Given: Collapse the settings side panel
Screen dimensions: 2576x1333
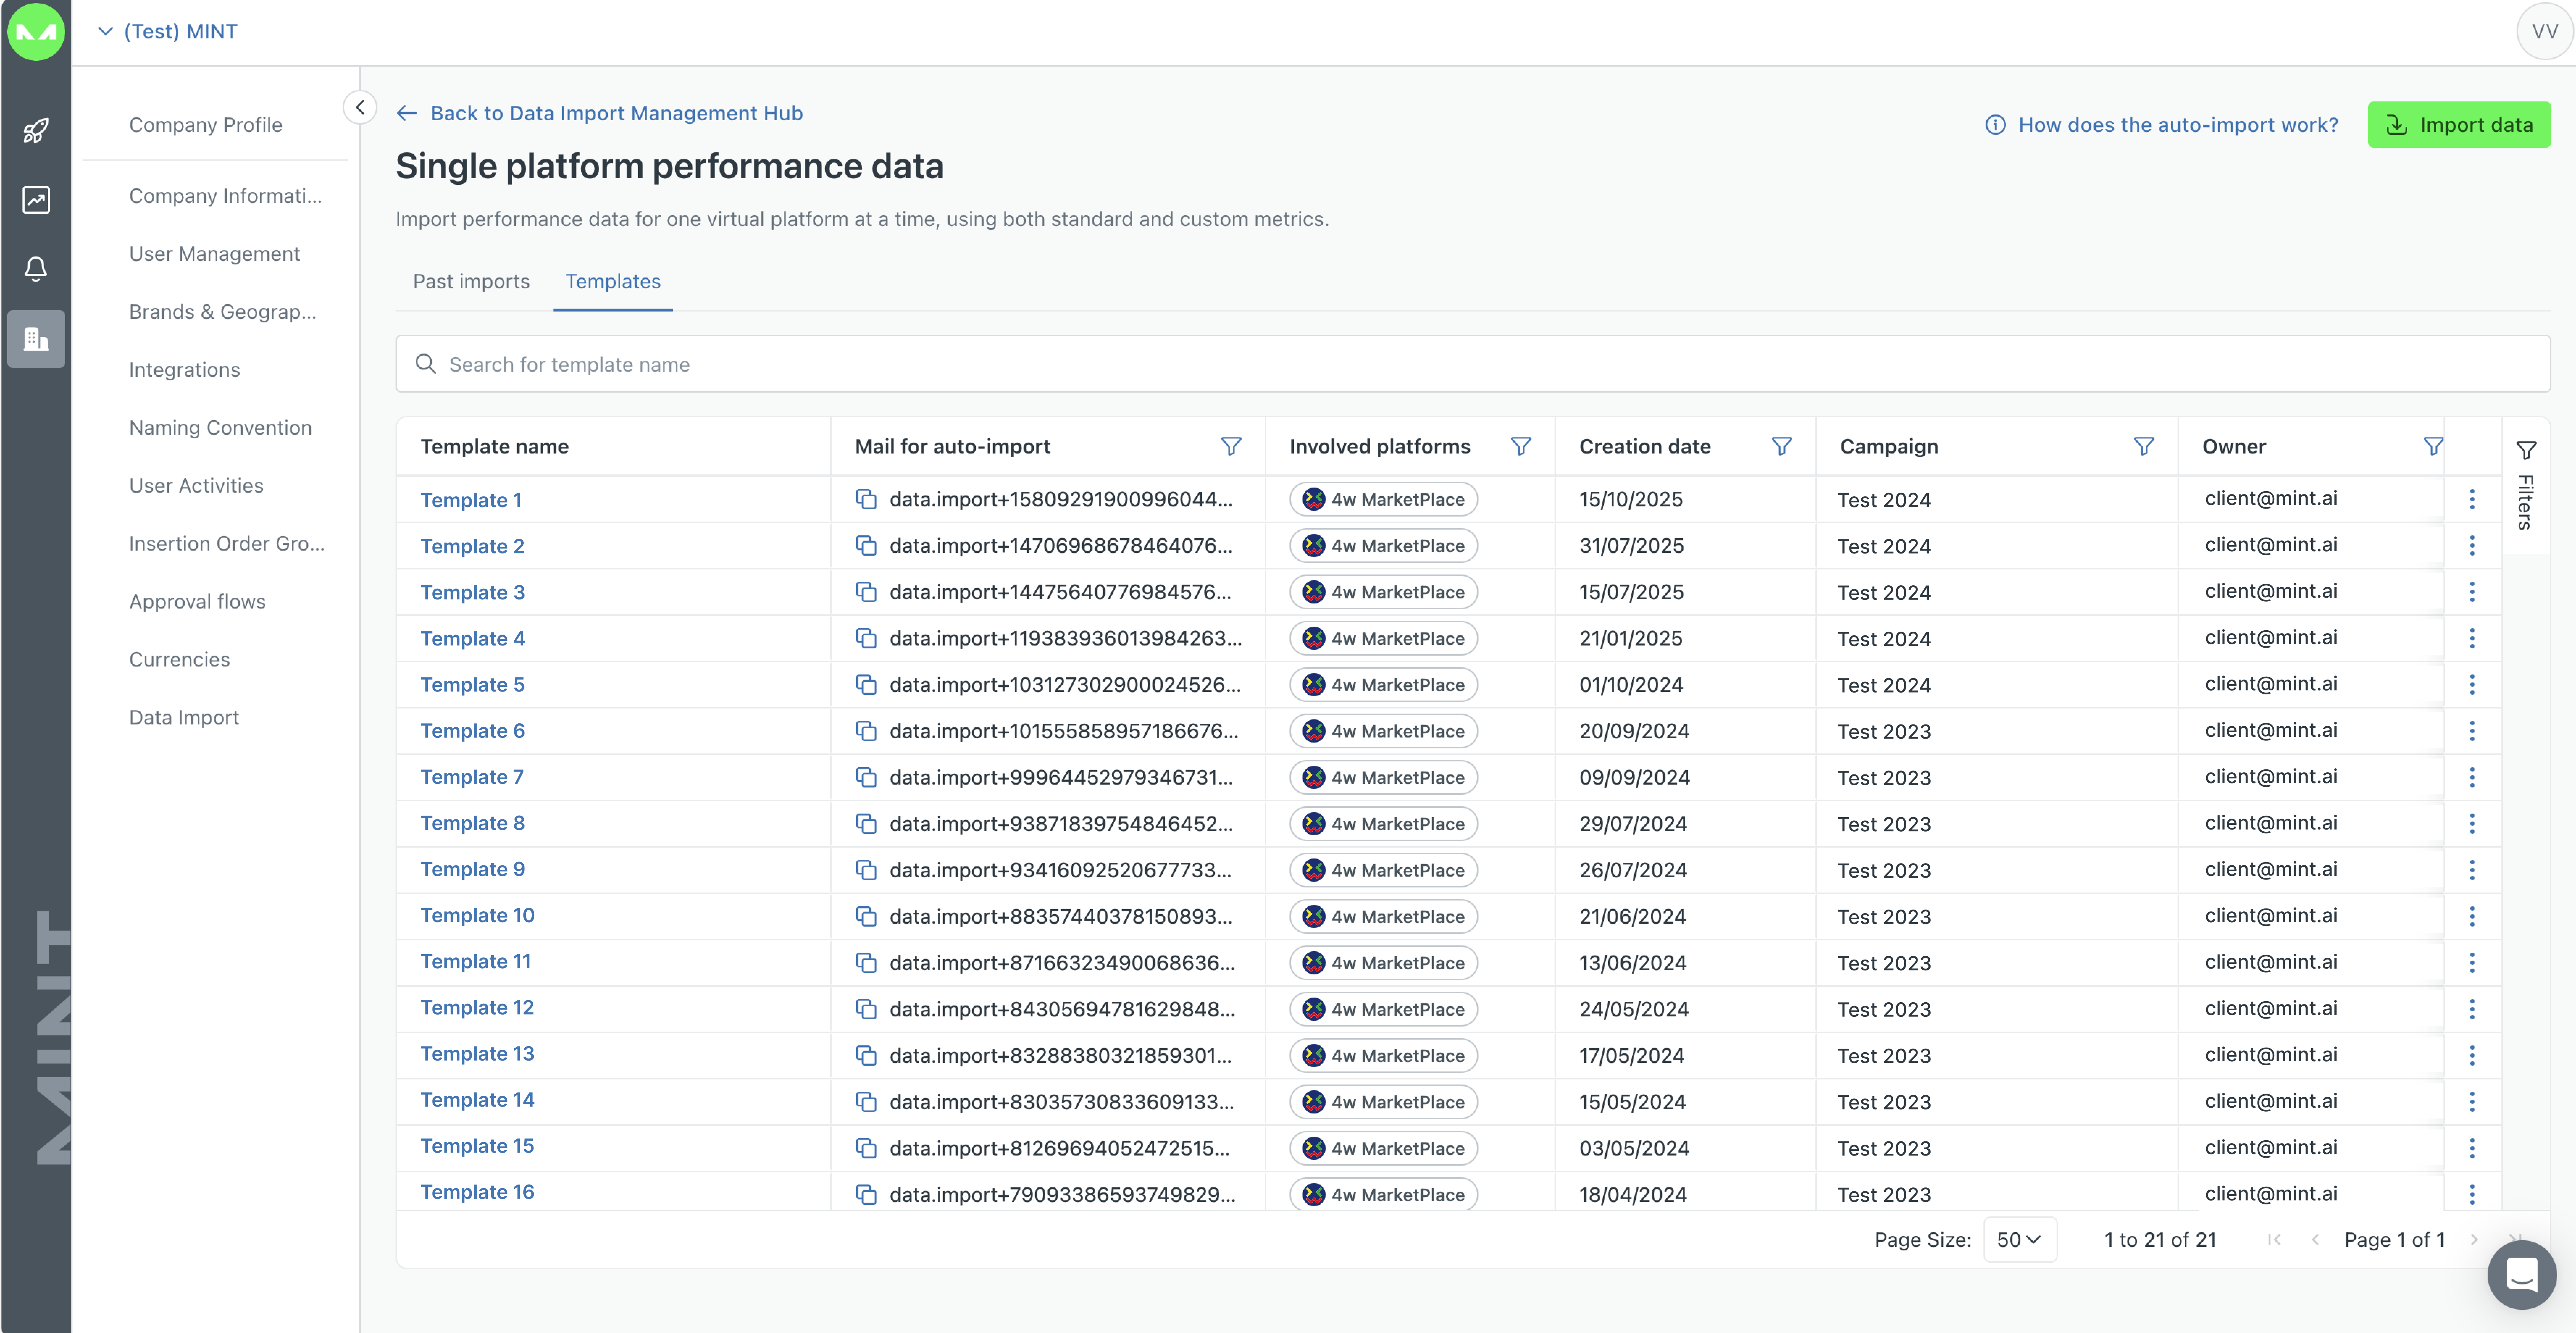Looking at the screenshot, I should click(x=360, y=107).
